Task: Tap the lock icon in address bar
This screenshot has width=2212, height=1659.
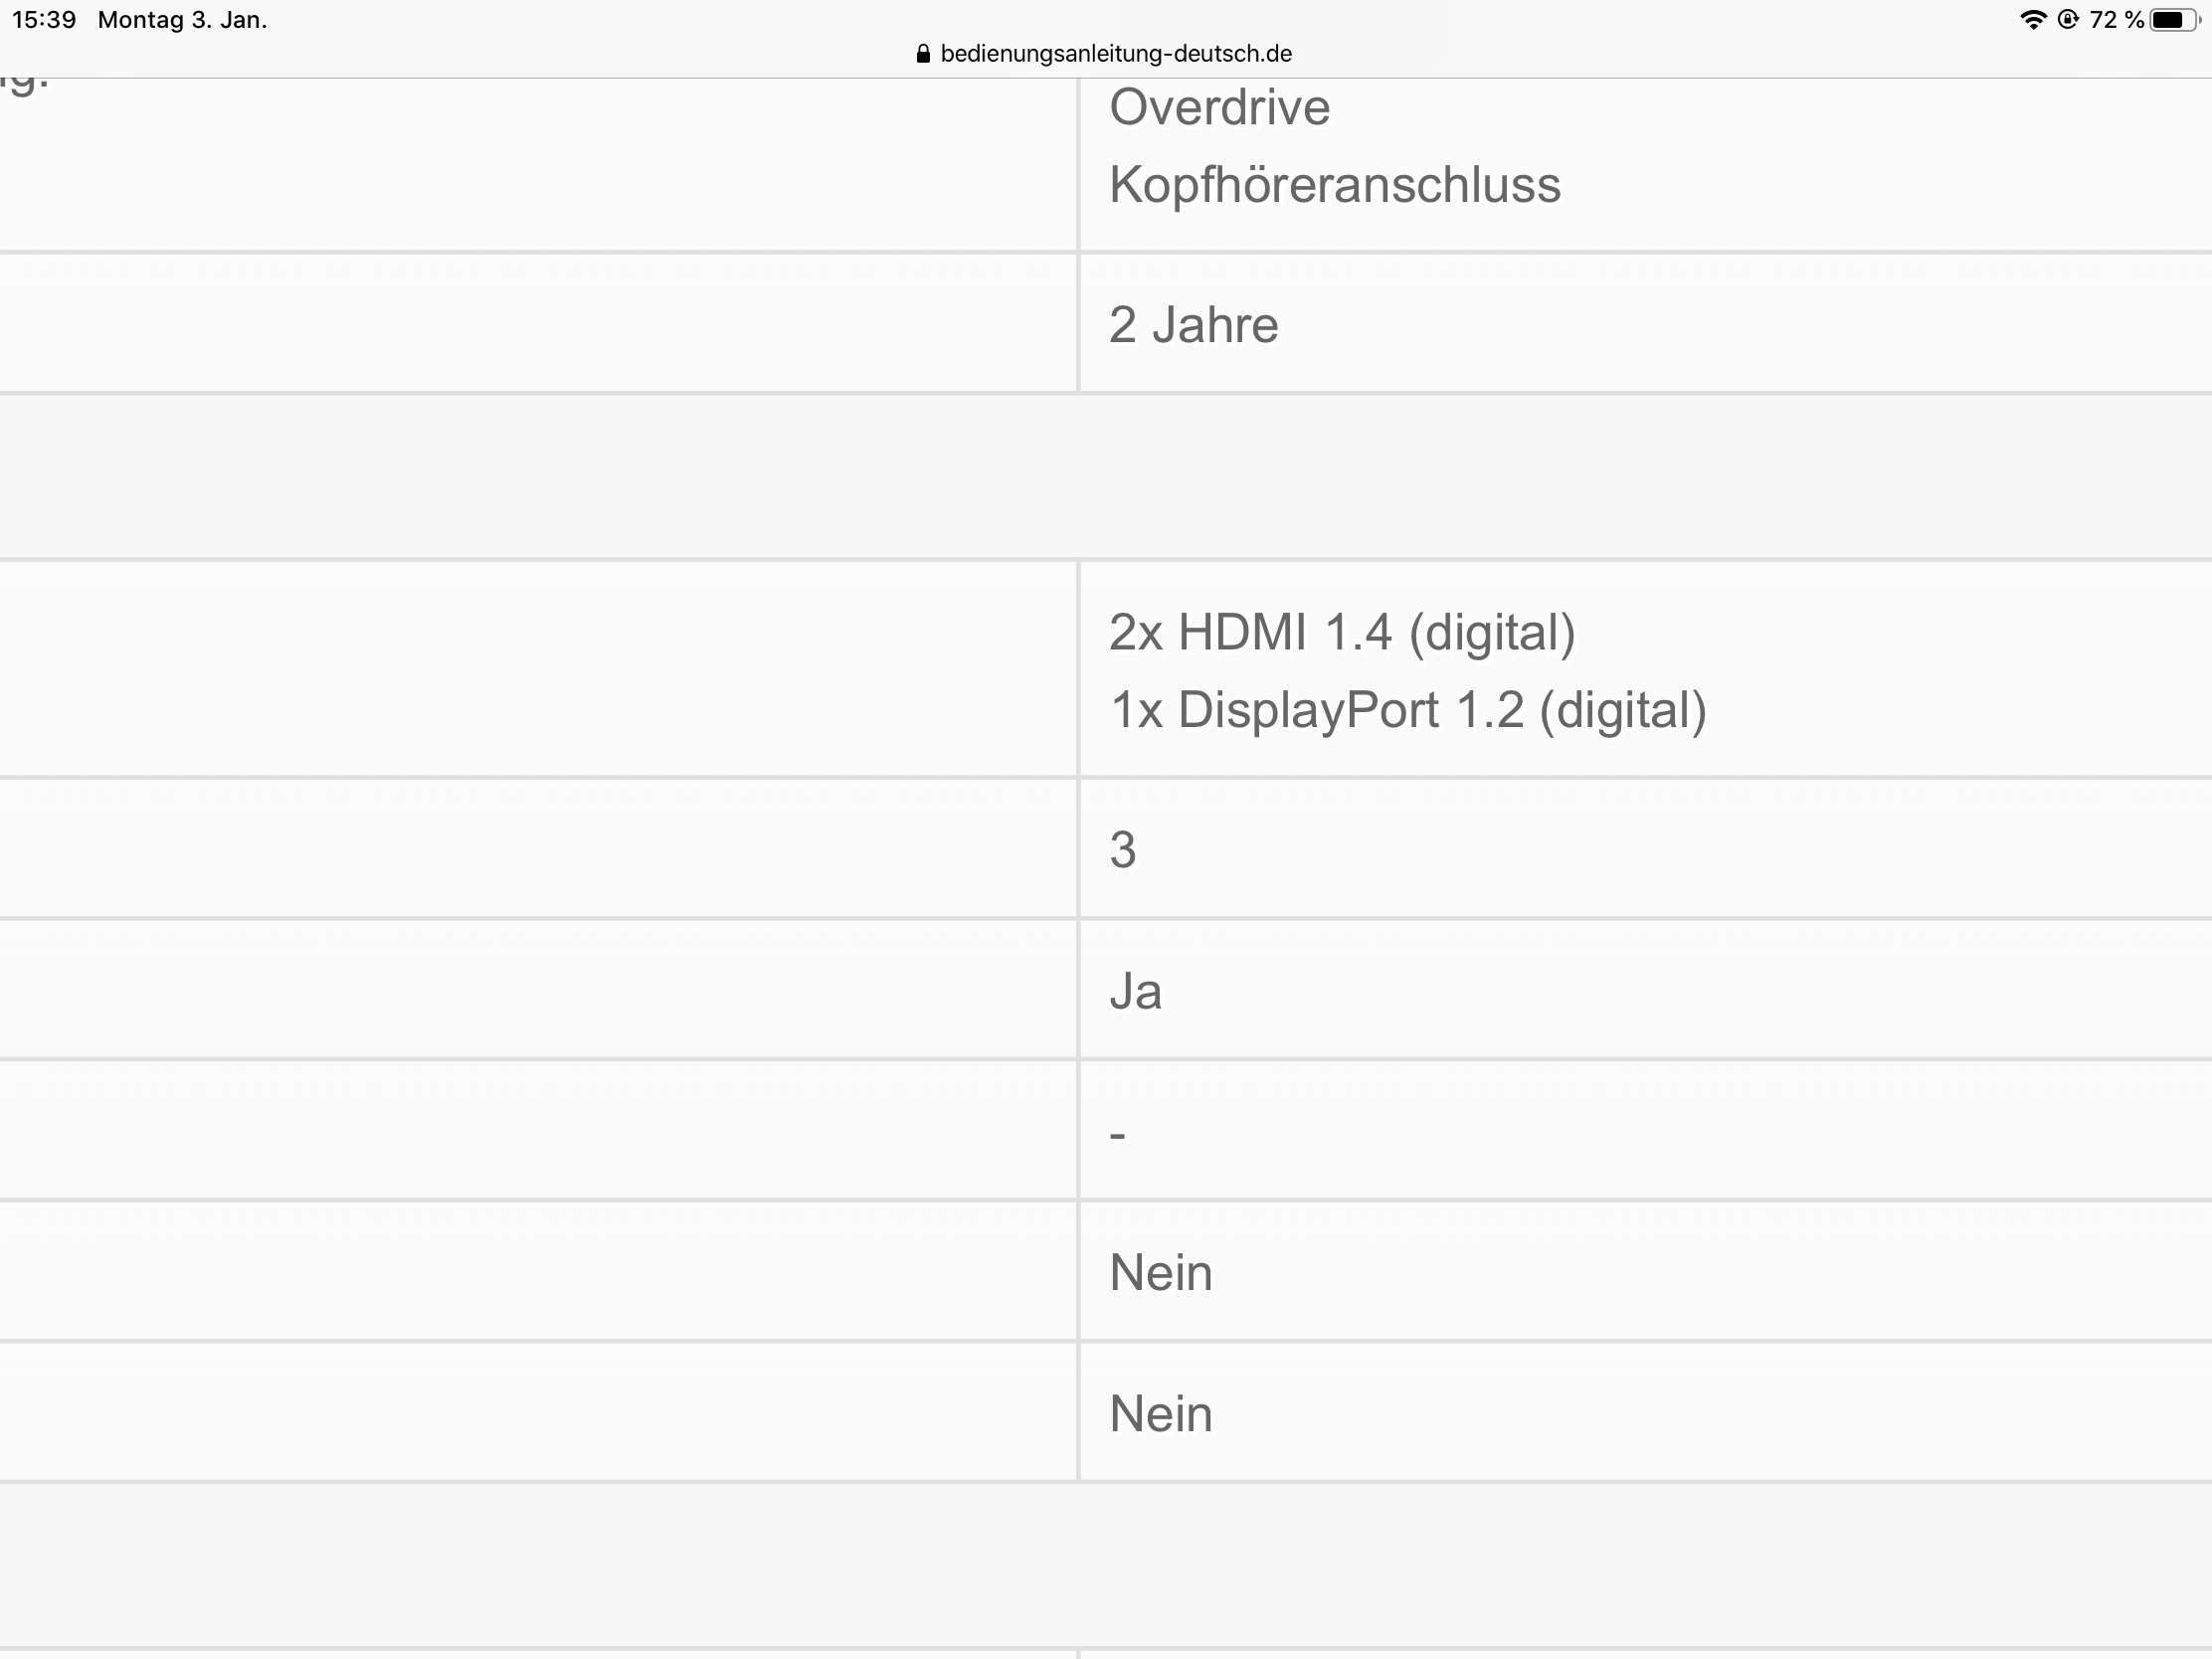Action: (x=923, y=54)
